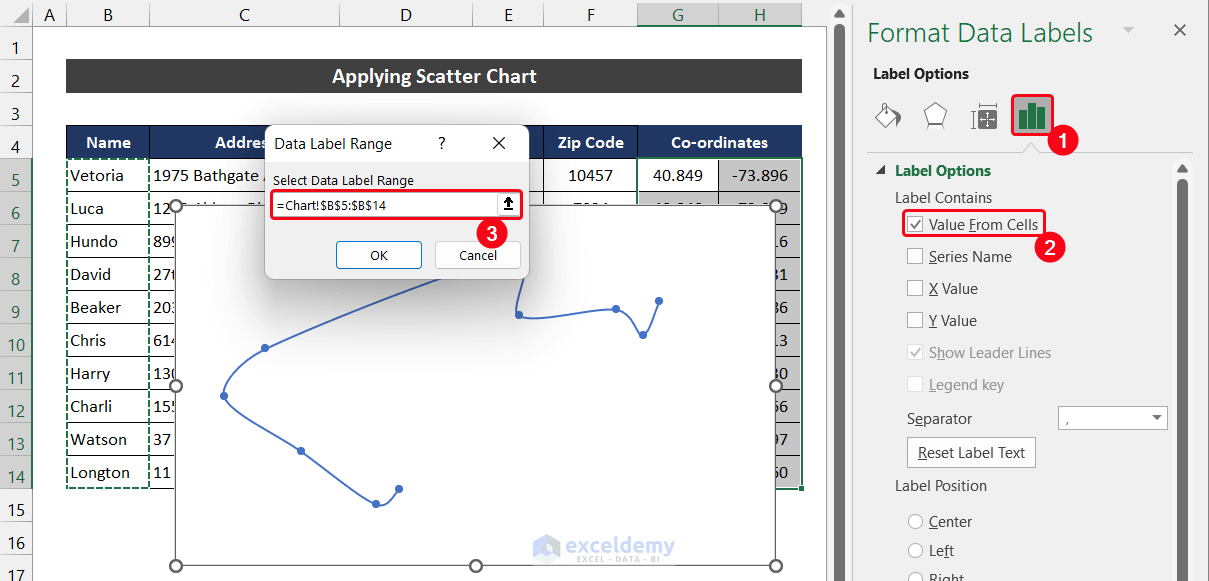This screenshot has width=1209, height=581.
Task: Open the Separator dropdown
Action: [x=1158, y=418]
